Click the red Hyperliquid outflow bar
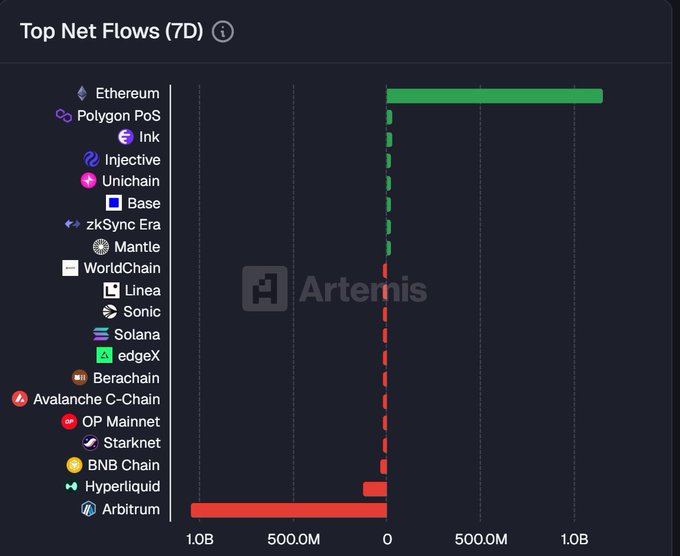This screenshot has width=680, height=556. coord(375,488)
